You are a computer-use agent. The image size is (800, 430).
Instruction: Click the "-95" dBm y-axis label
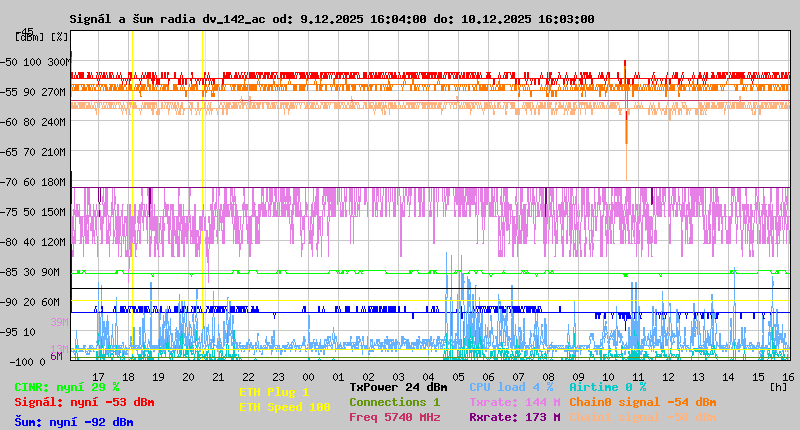click(9, 333)
